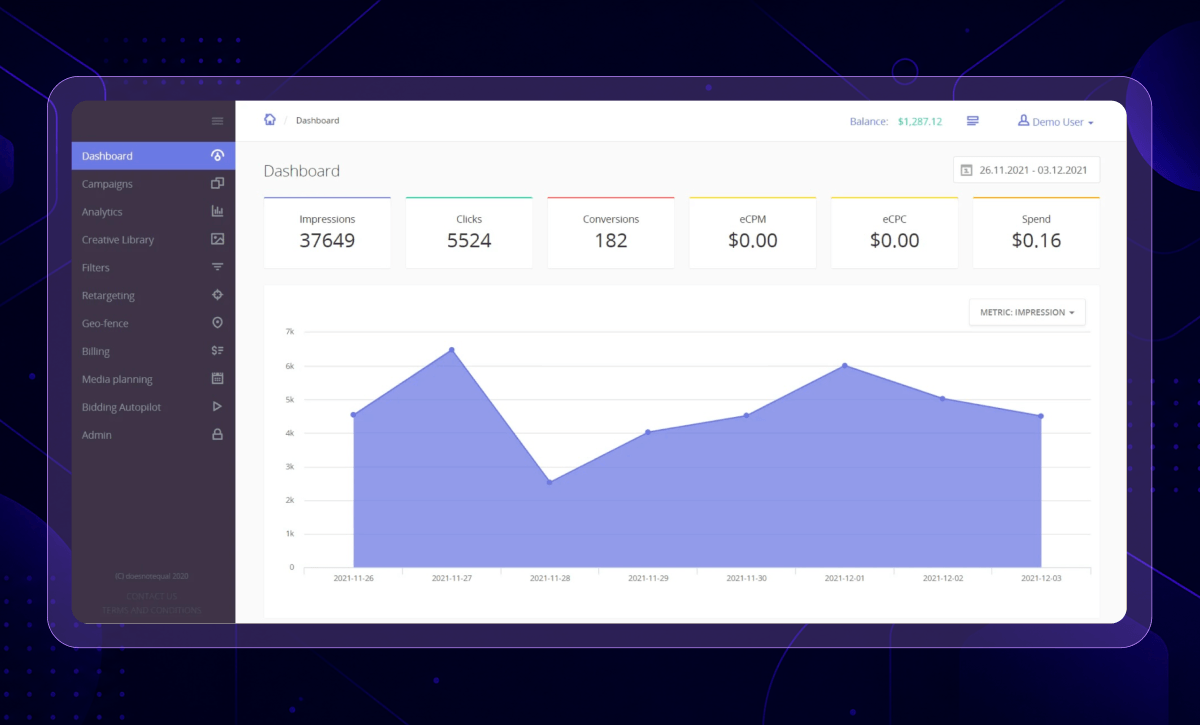Viewport: 1200px width, 725px height.
Task: Click the chart low point for 2021-11-28
Action: coord(550,482)
